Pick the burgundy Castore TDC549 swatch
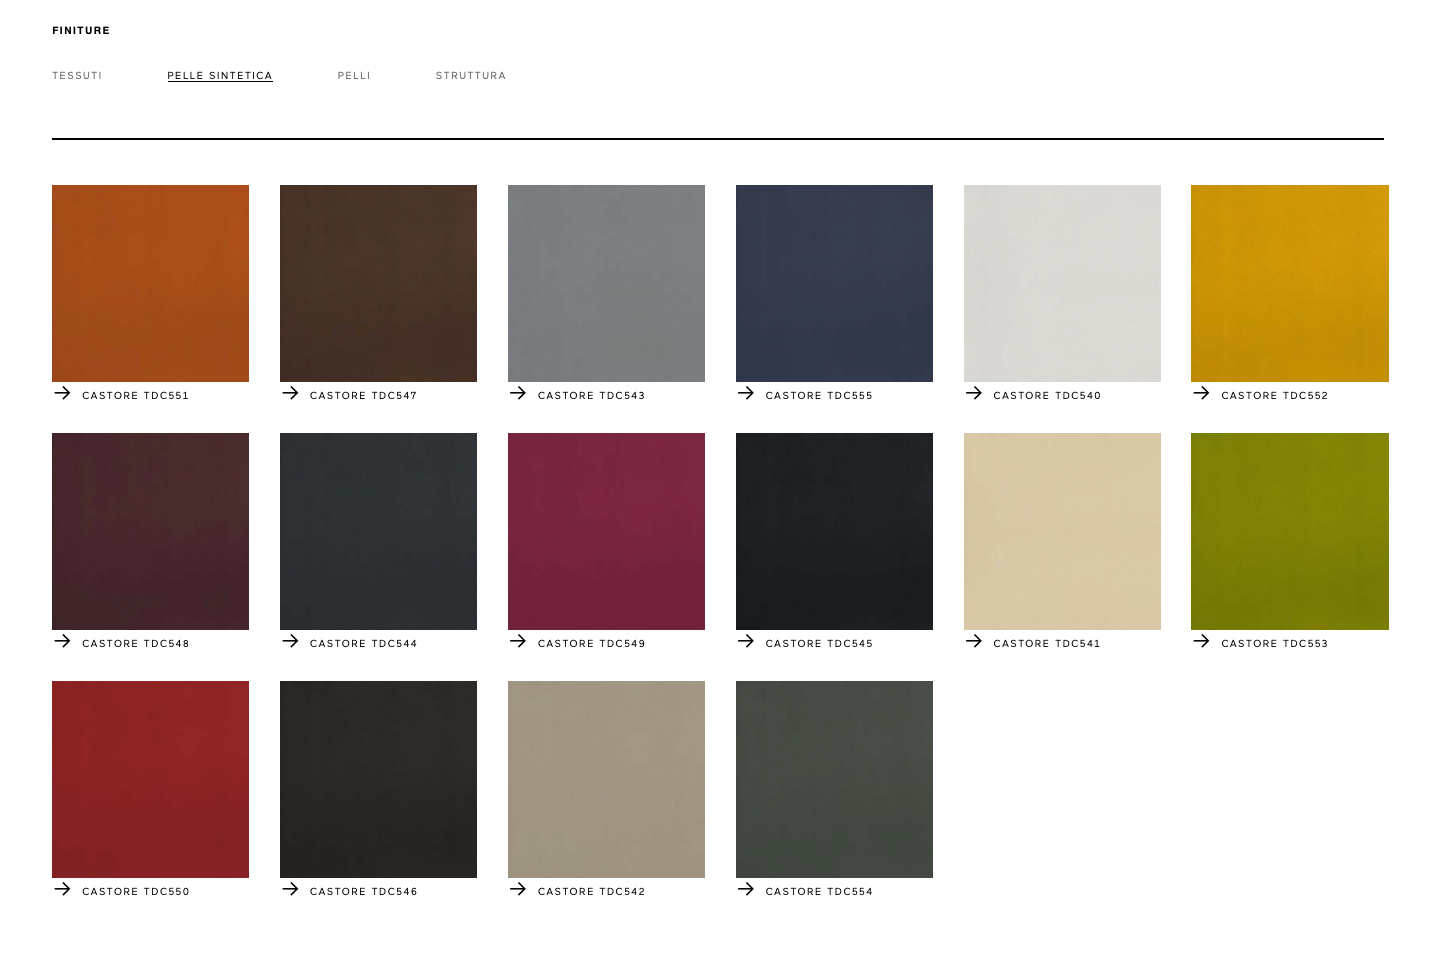The width and height of the screenshot is (1448, 964). tap(606, 531)
